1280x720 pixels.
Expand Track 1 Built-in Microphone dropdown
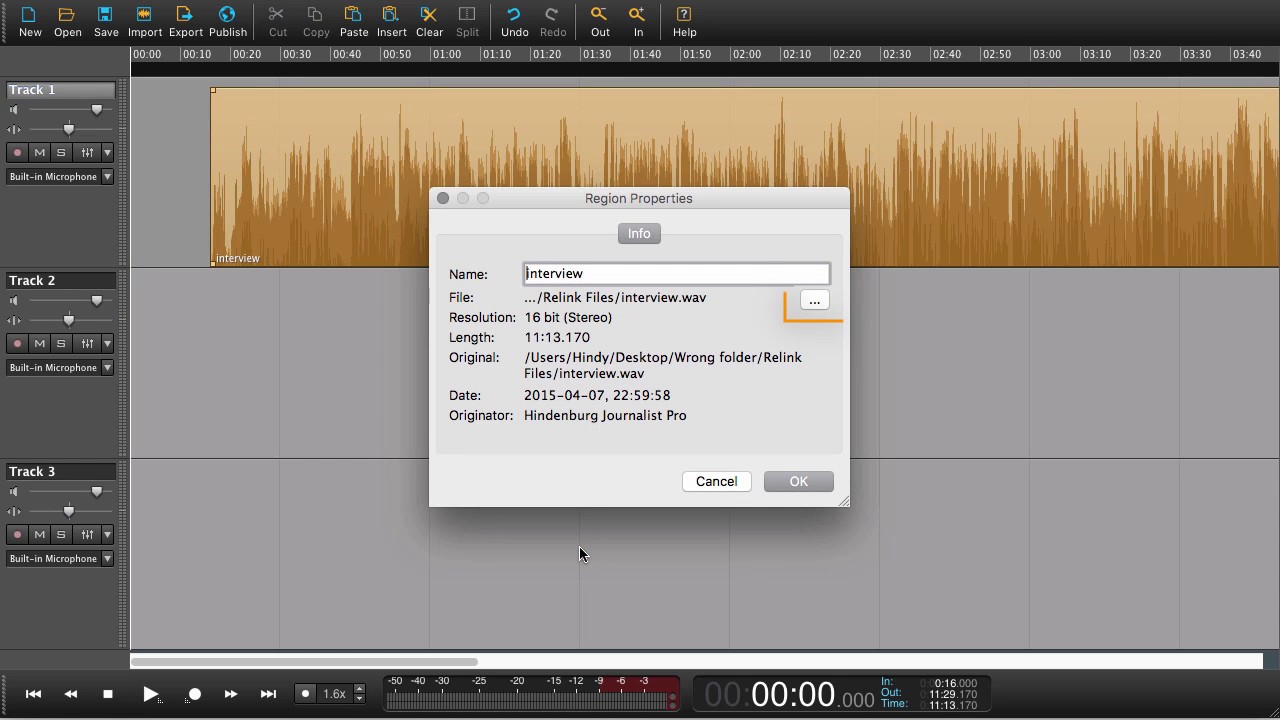pyautogui.click(x=107, y=177)
